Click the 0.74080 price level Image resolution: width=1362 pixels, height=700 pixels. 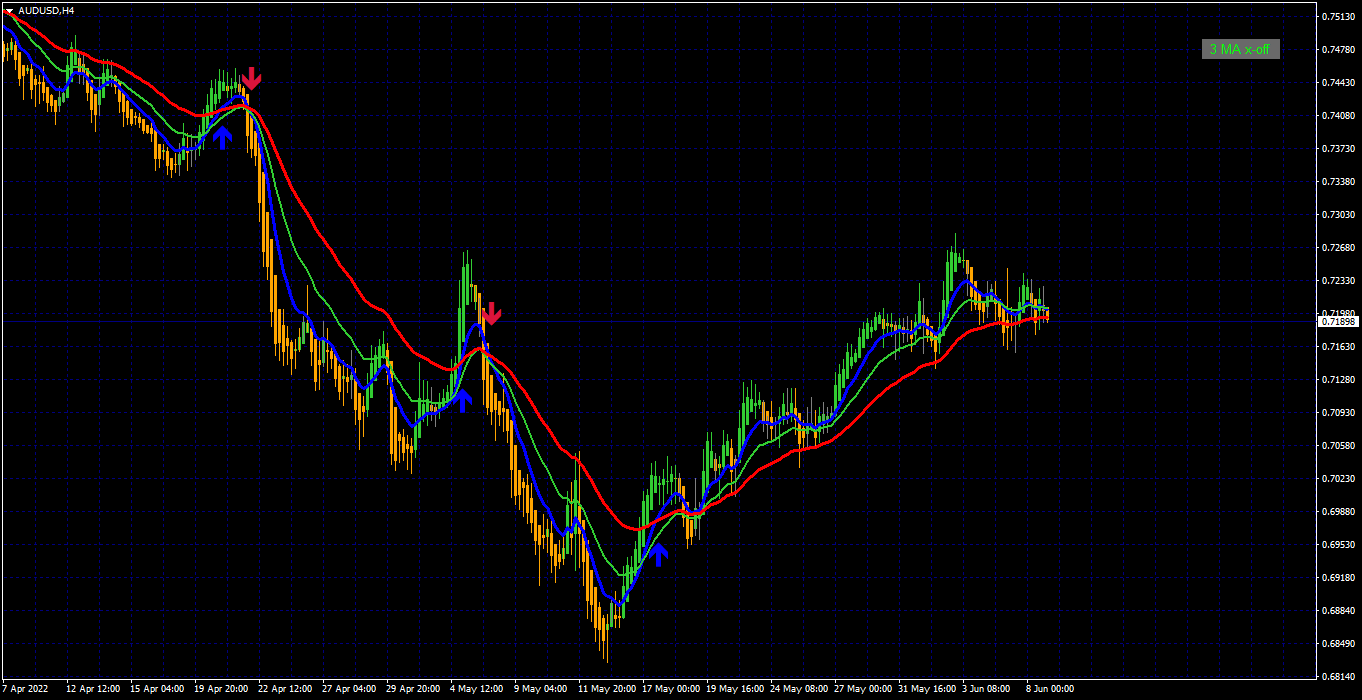(x=1338, y=115)
